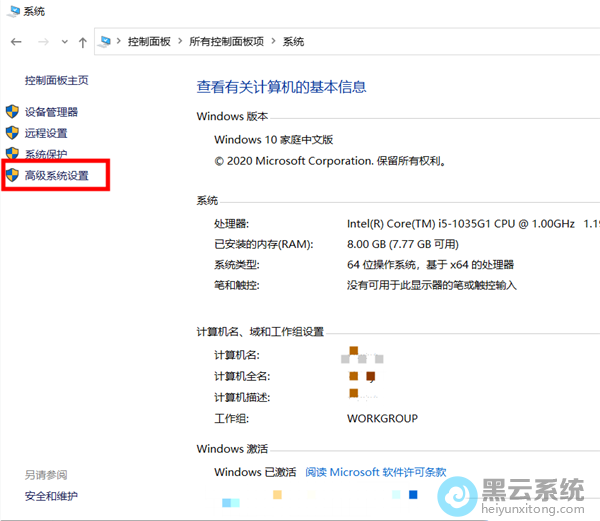This screenshot has height=521, width=600.
Task: Click the computer icon in address bar
Action: pyautogui.click(x=107, y=42)
